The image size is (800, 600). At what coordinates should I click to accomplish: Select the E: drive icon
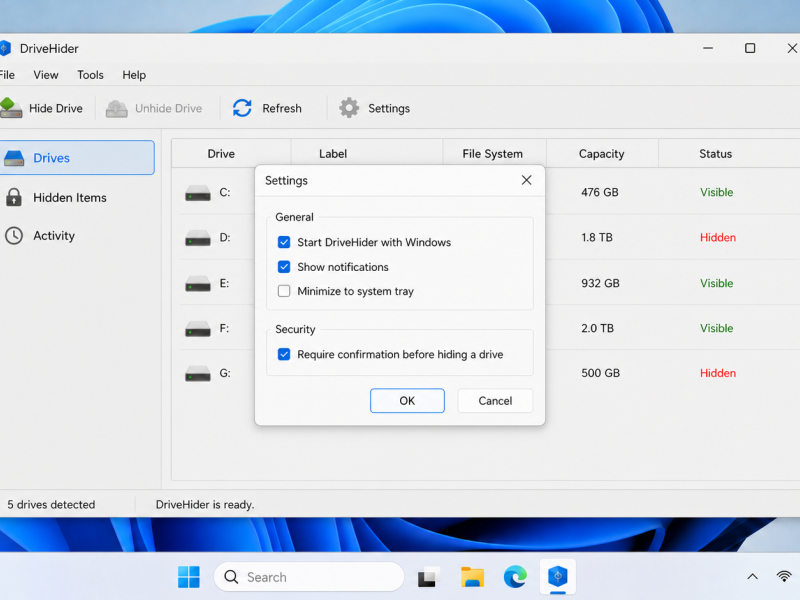point(197,284)
